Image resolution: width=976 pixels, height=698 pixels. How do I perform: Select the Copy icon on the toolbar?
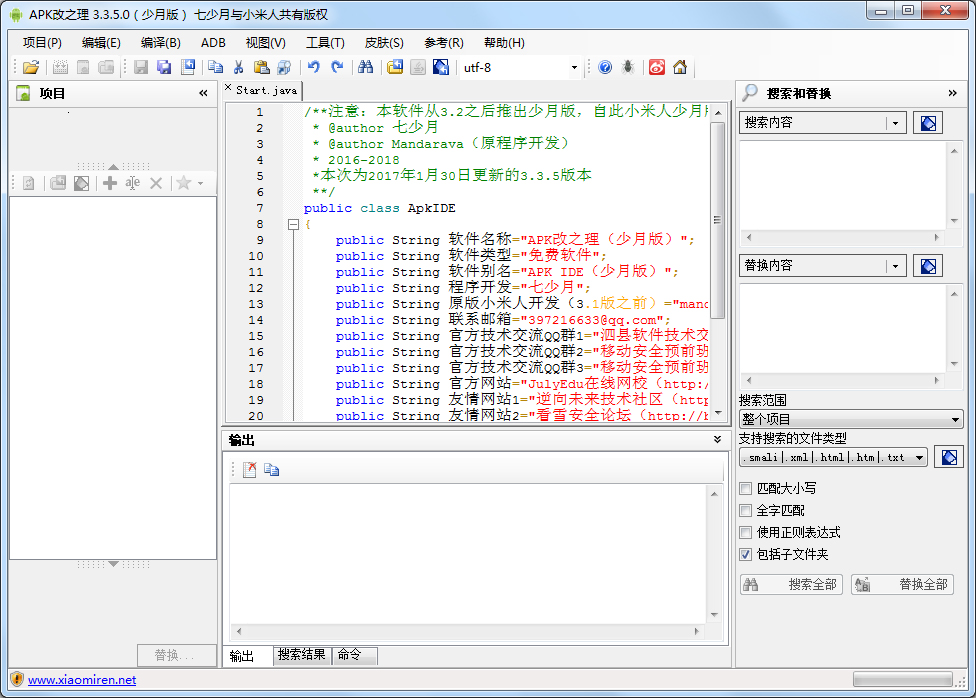[x=216, y=67]
